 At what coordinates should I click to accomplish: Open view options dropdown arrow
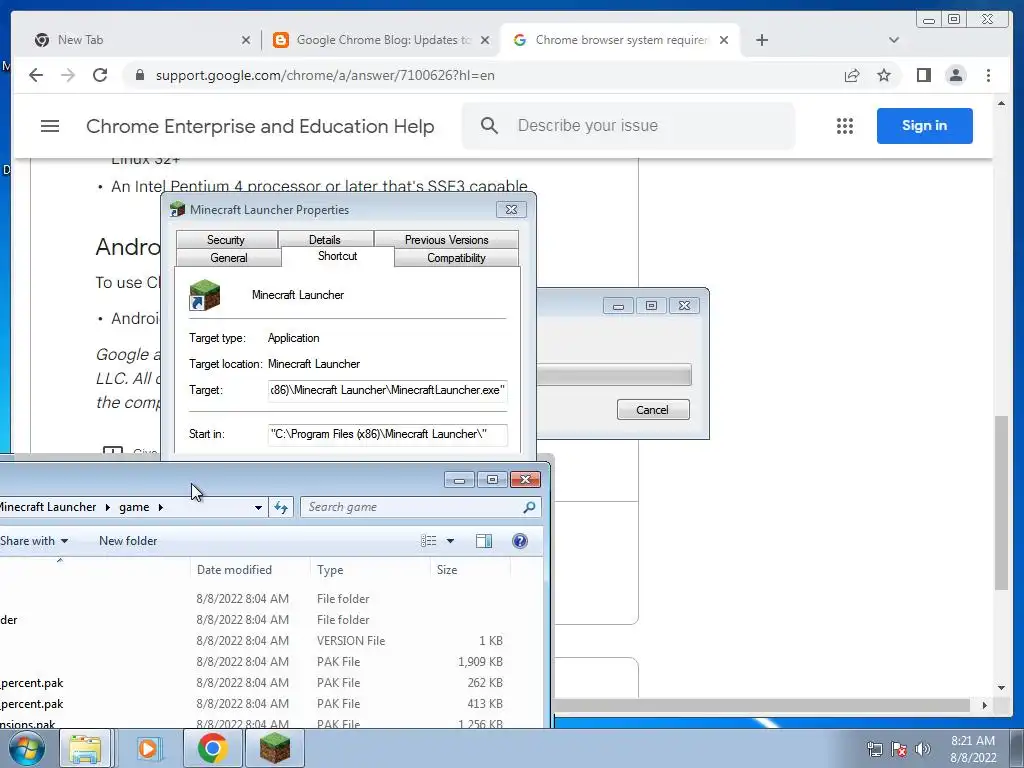click(450, 541)
